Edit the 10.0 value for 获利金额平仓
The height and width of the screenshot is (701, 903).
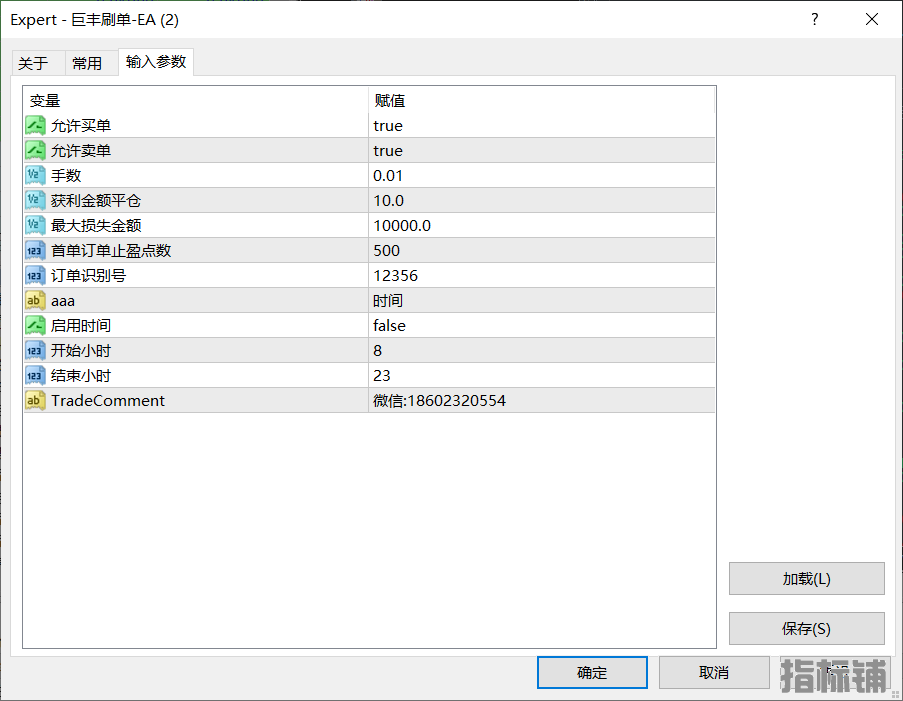coord(542,200)
